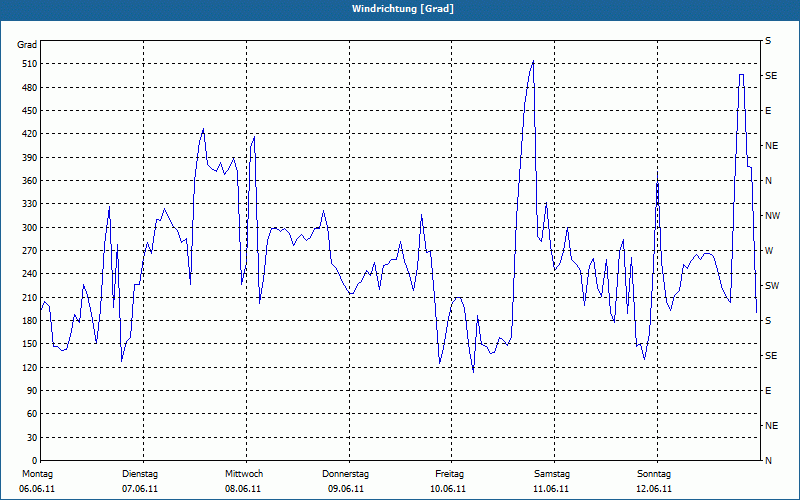Click the 480 axis value
The image size is (800, 500).
click(x=30, y=88)
